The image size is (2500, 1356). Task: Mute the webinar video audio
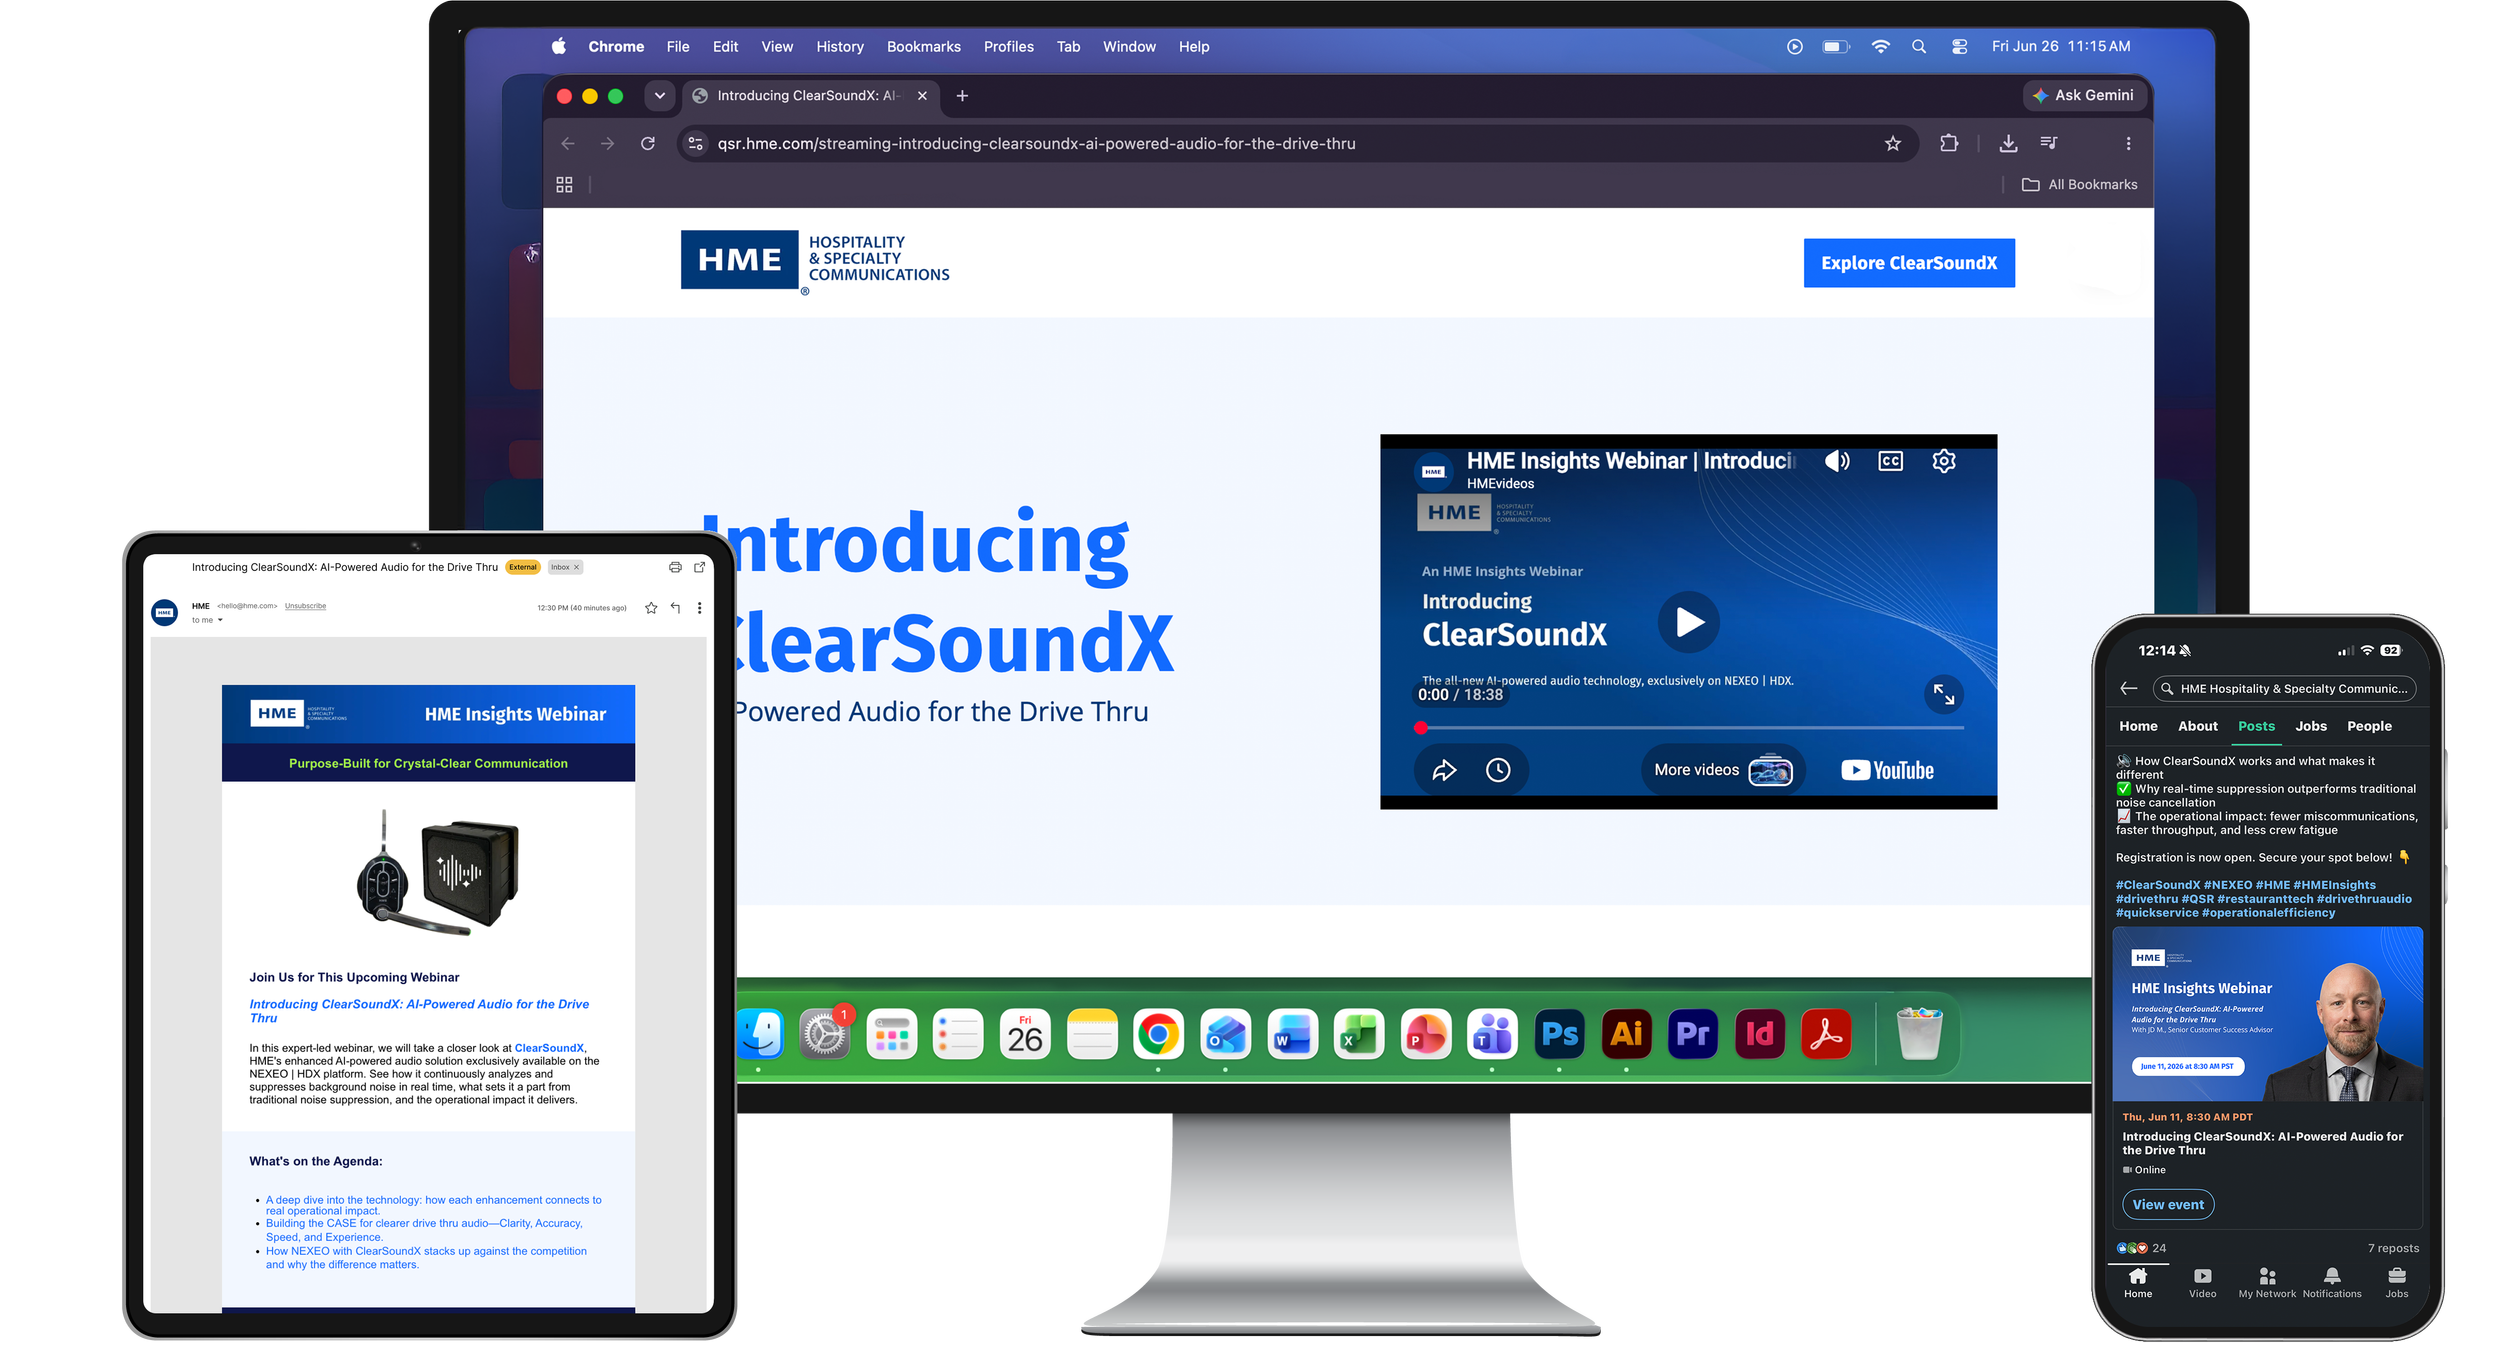(x=1837, y=461)
